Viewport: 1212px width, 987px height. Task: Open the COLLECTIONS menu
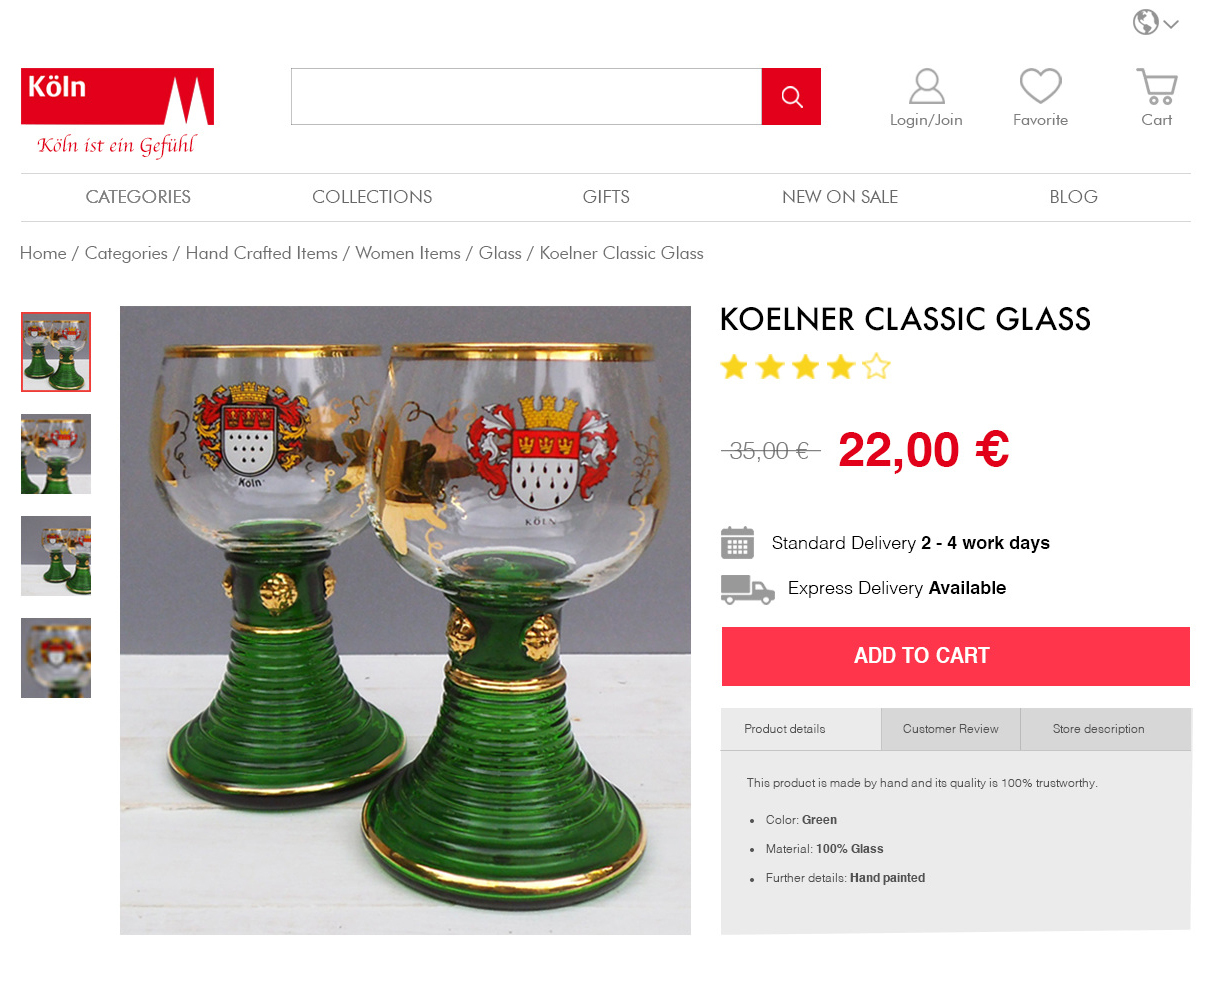click(372, 197)
